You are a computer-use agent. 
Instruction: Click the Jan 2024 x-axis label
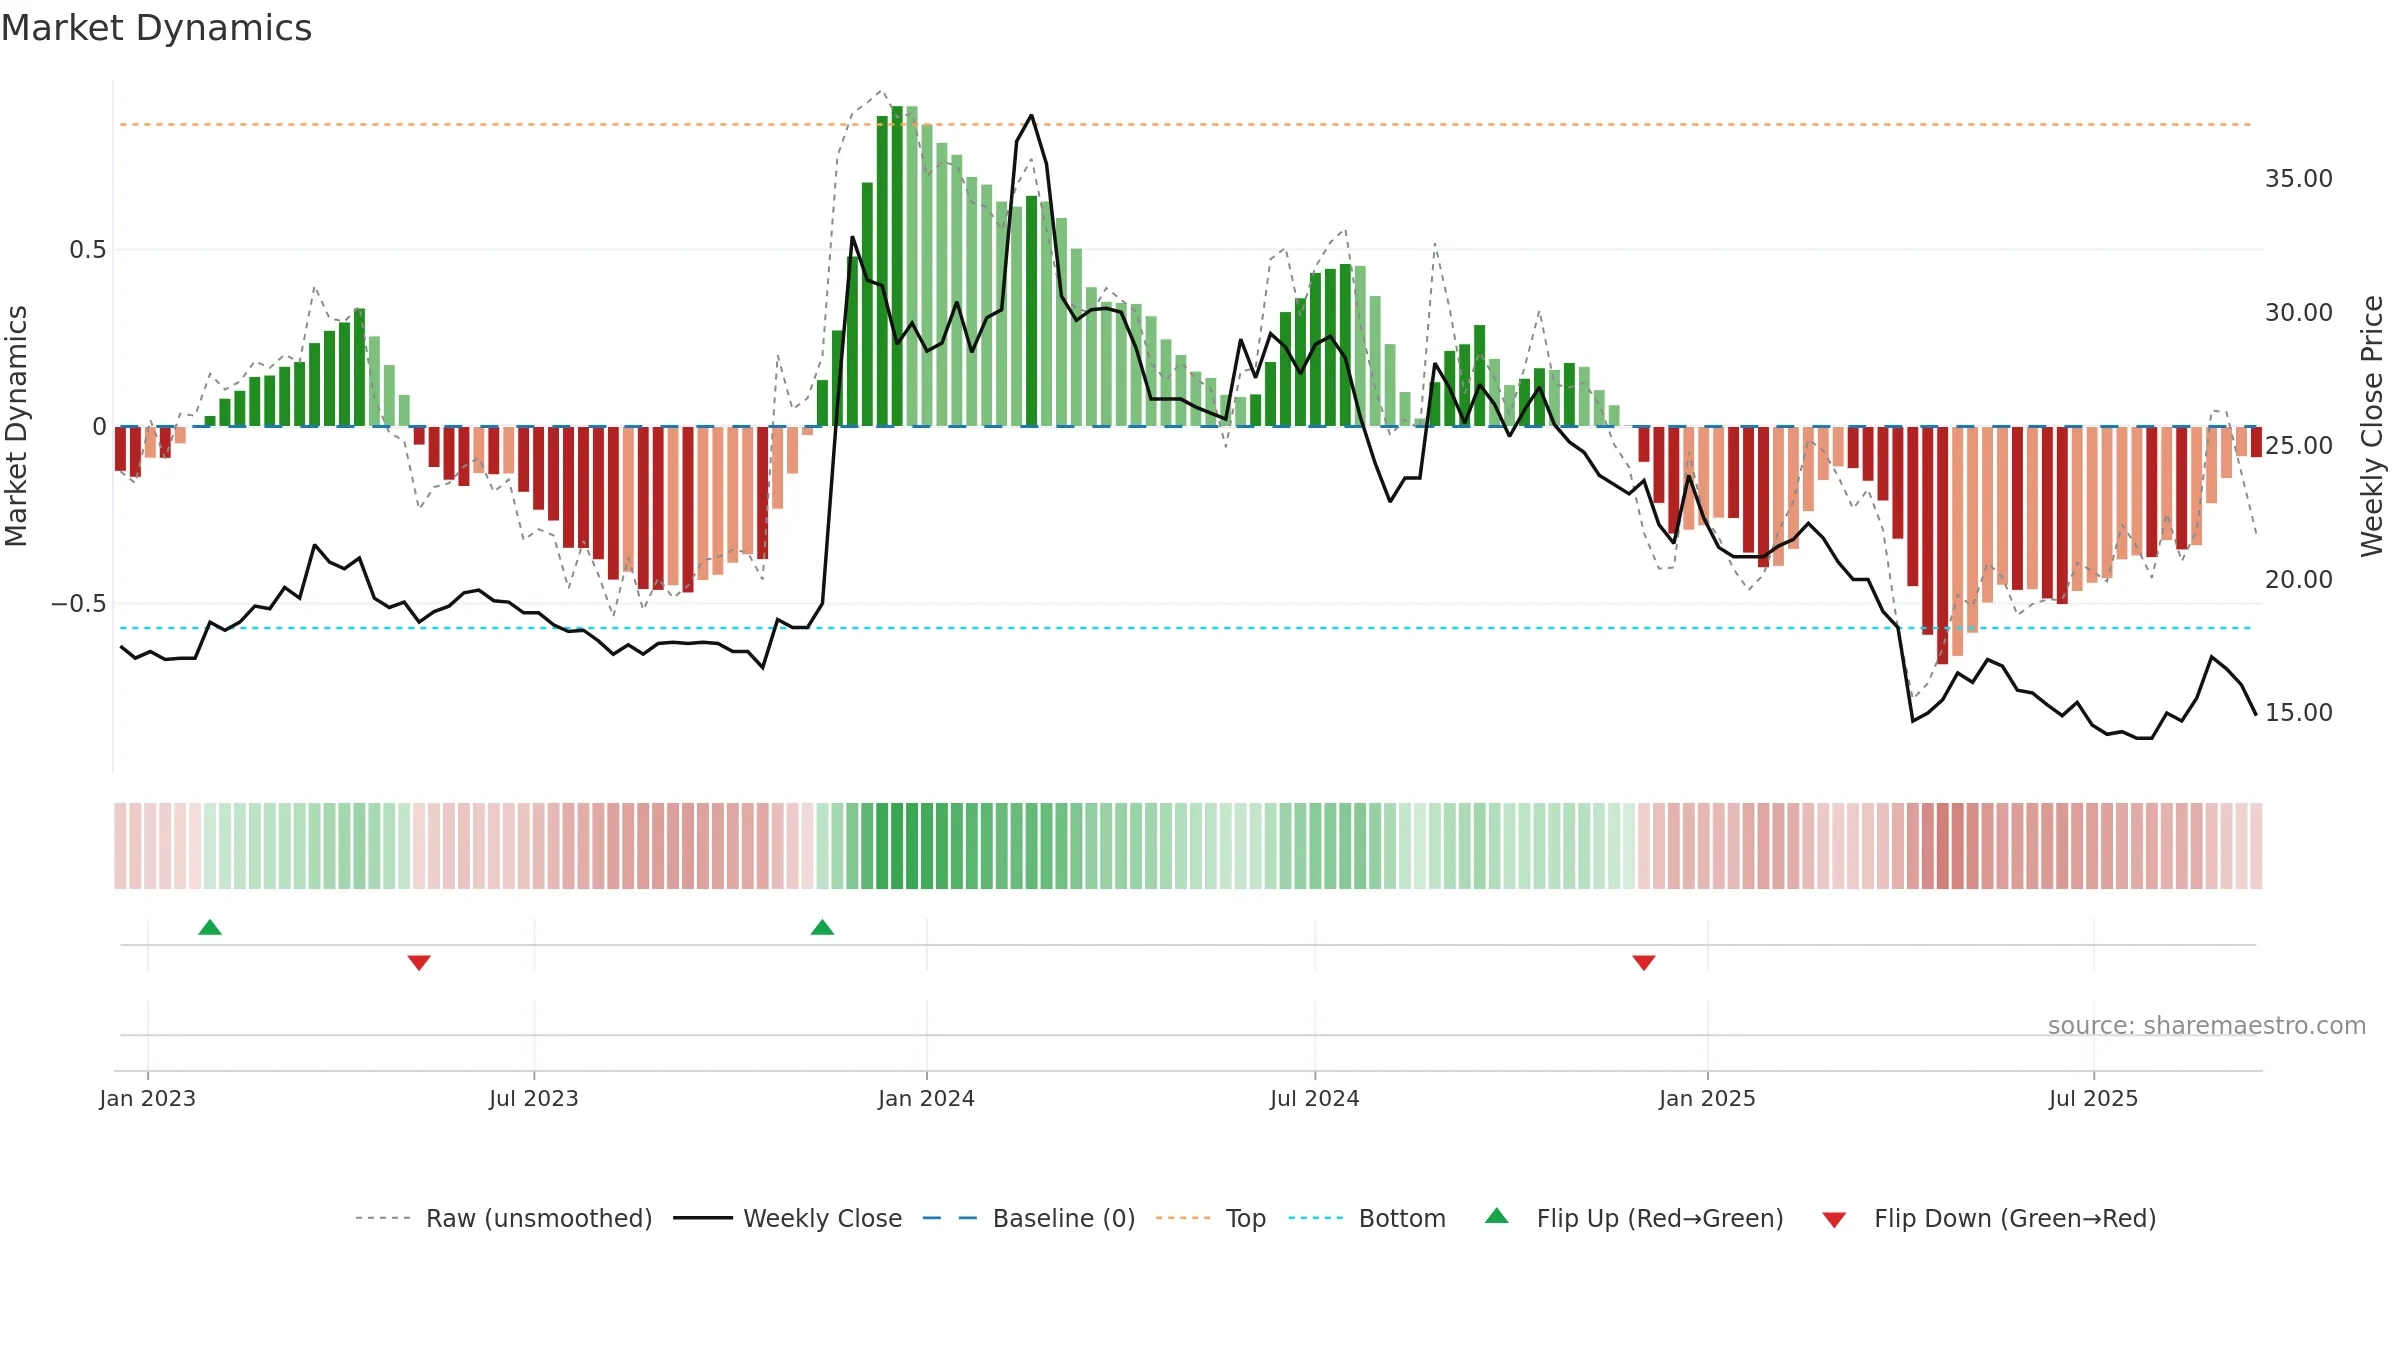(x=926, y=1098)
